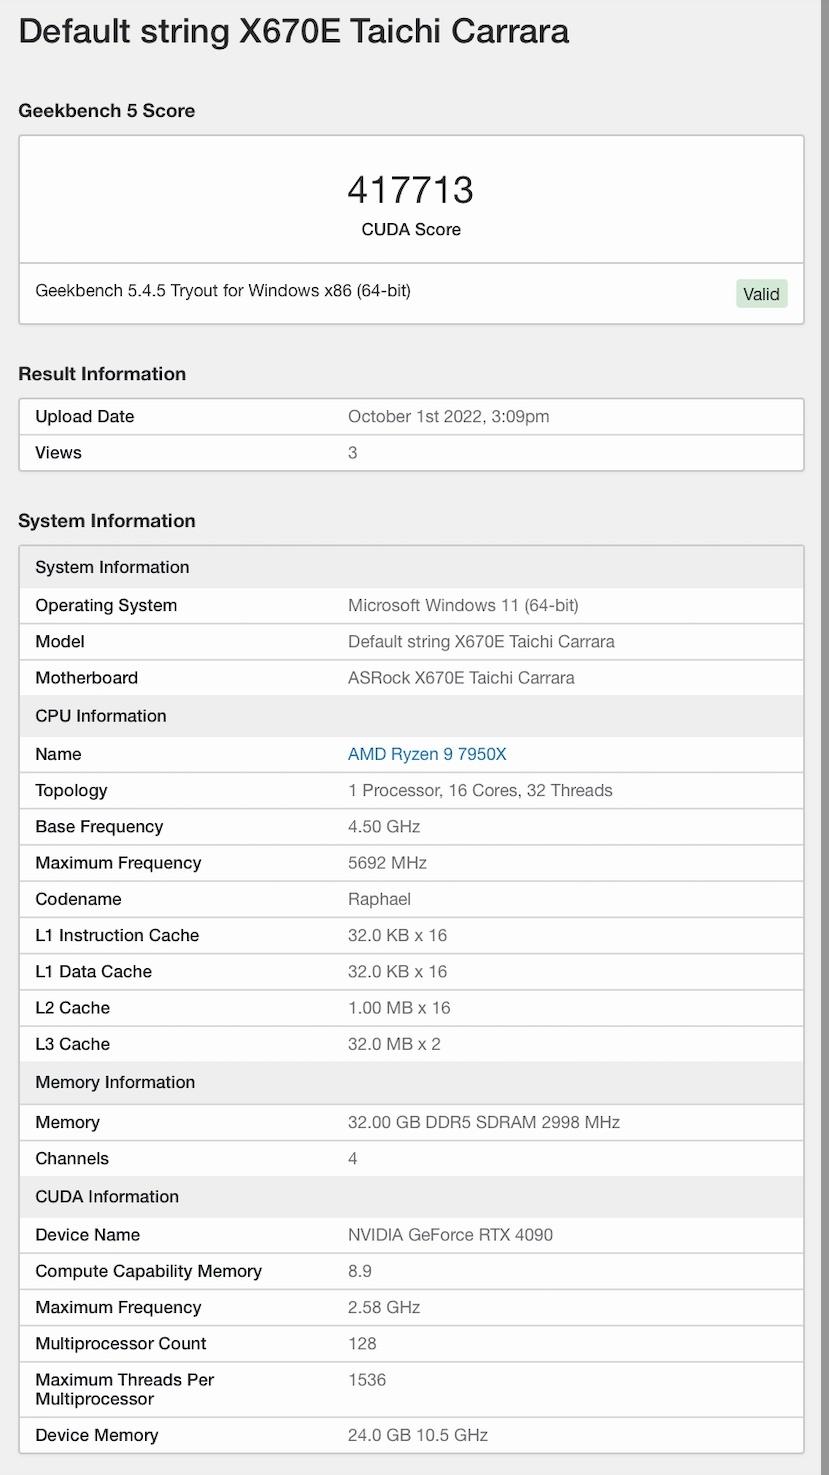Select the Geekbench 5.4.5 Tryout version text
This screenshot has height=1475, width=829.
(x=223, y=291)
